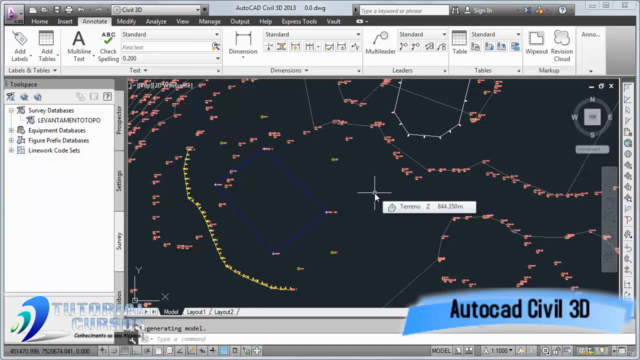Insert a Table from Tables panel
This screenshot has height=360, width=640.
coord(459,43)
